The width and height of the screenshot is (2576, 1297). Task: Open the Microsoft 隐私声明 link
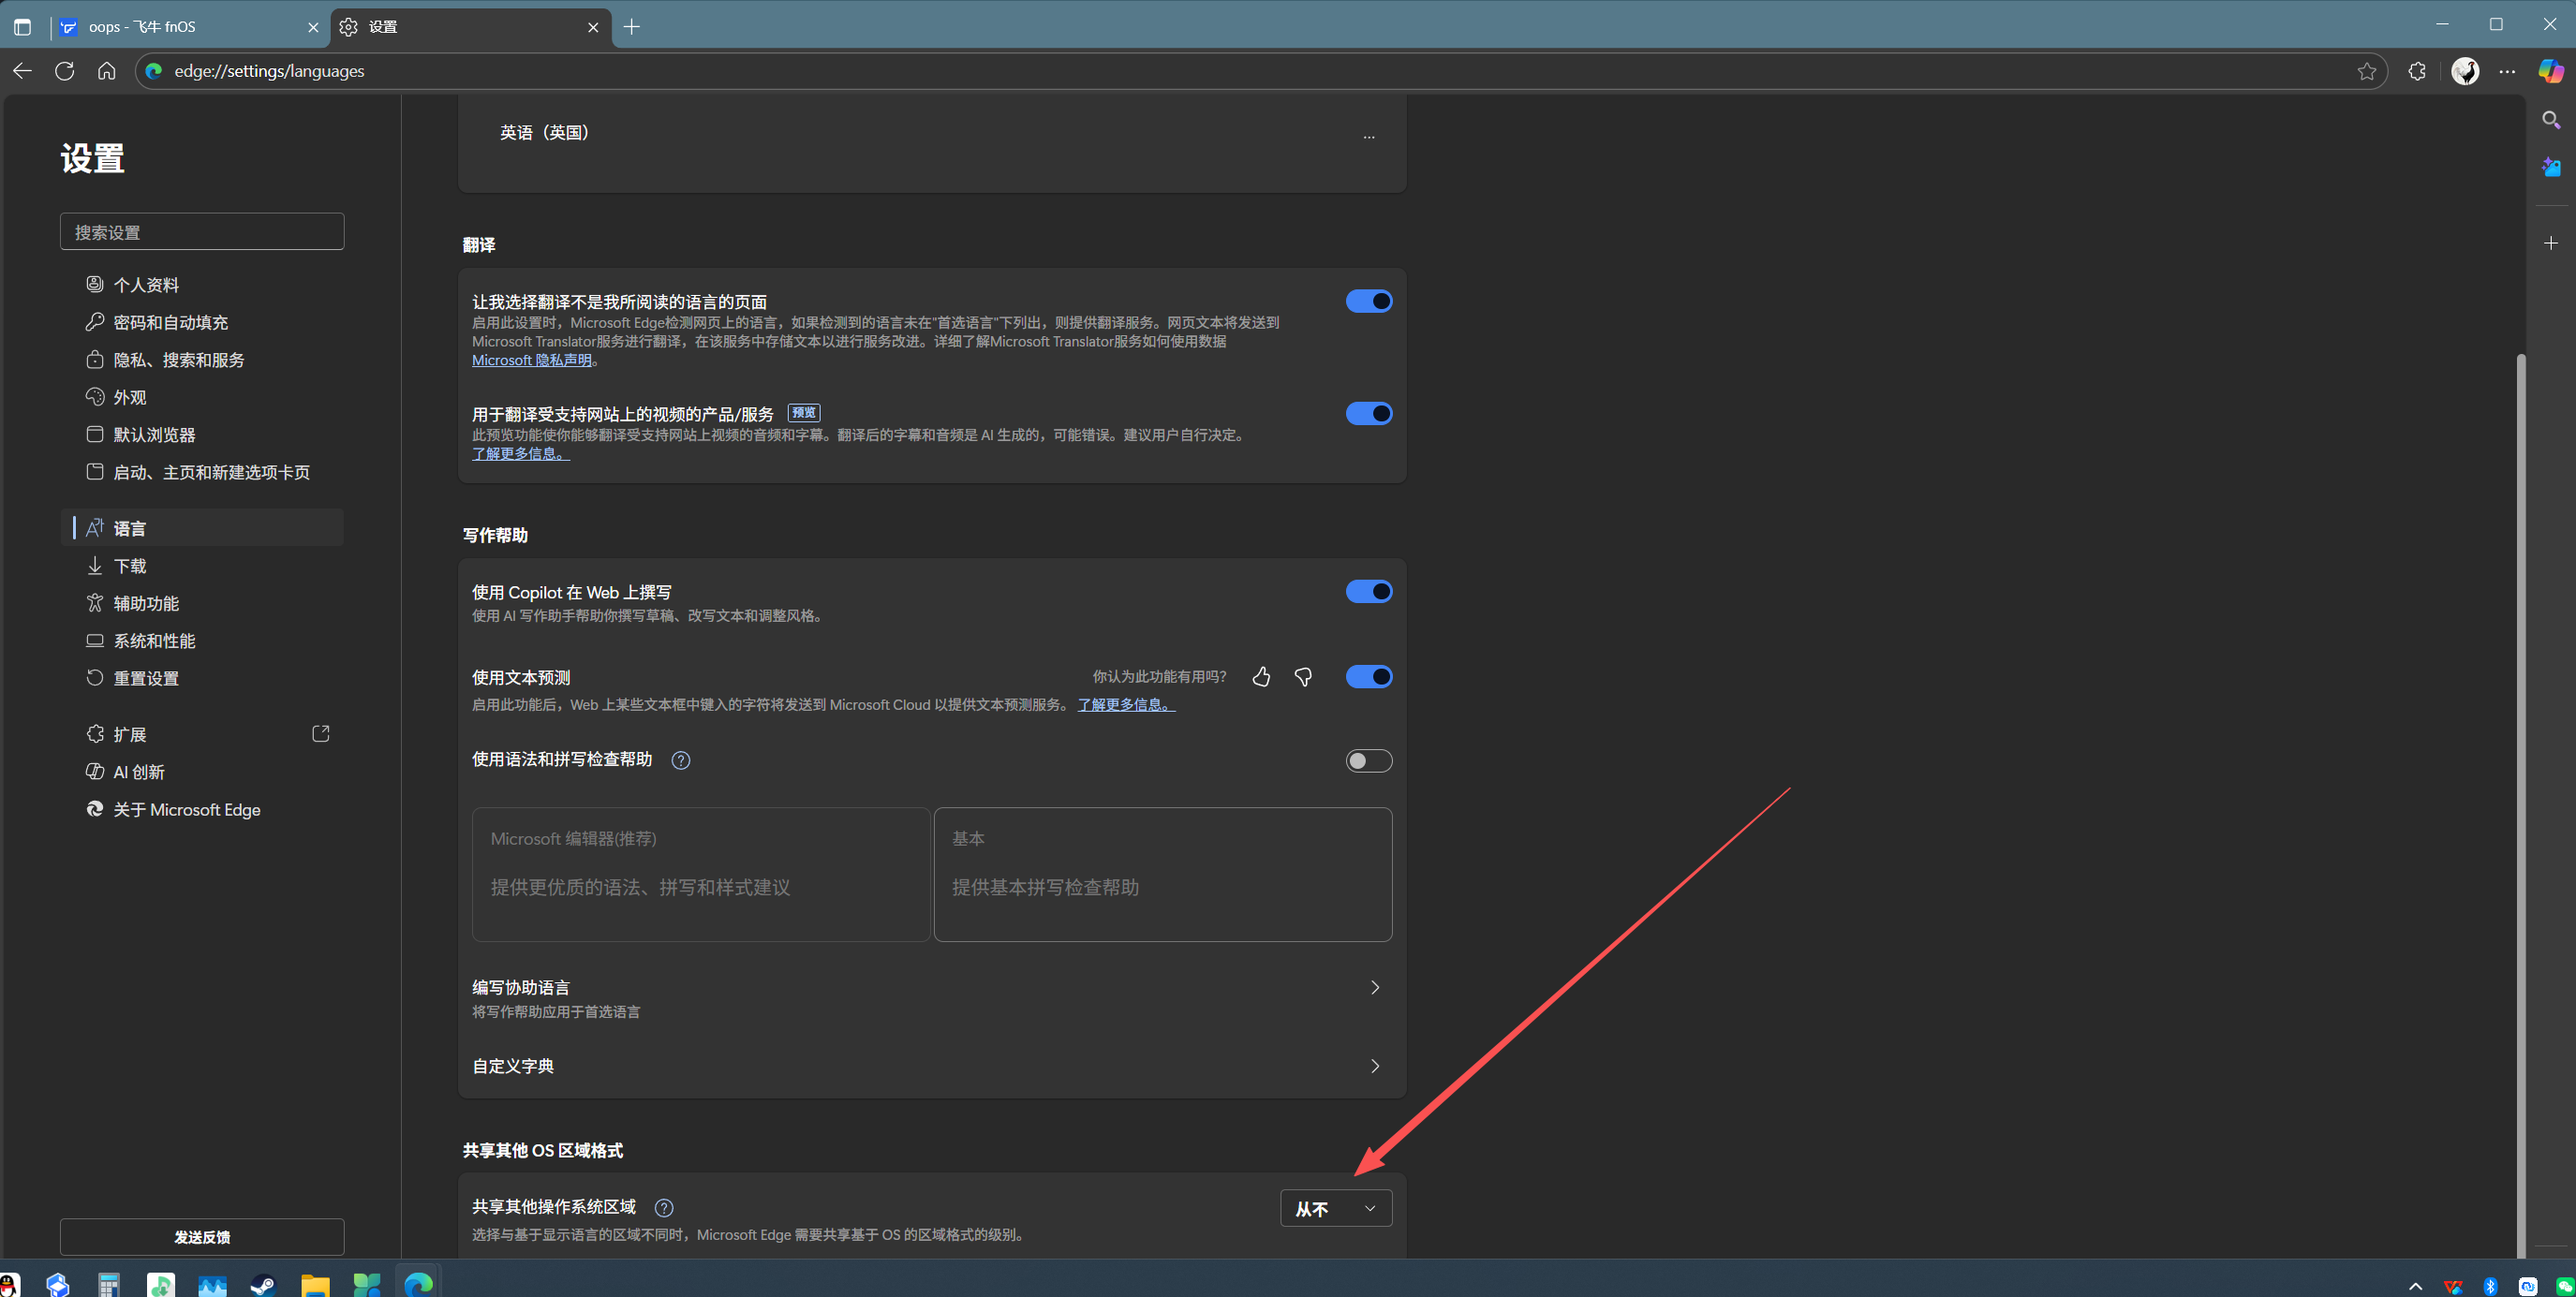tap(532, 360)
